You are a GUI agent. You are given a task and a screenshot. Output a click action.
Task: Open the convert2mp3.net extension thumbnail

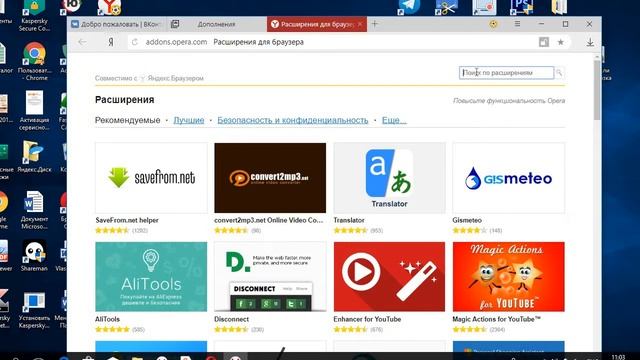pos(270,178)
